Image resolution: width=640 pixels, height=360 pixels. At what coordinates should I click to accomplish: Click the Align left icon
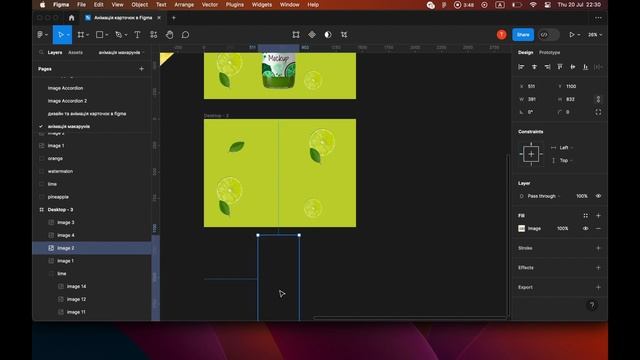point(521,67)
